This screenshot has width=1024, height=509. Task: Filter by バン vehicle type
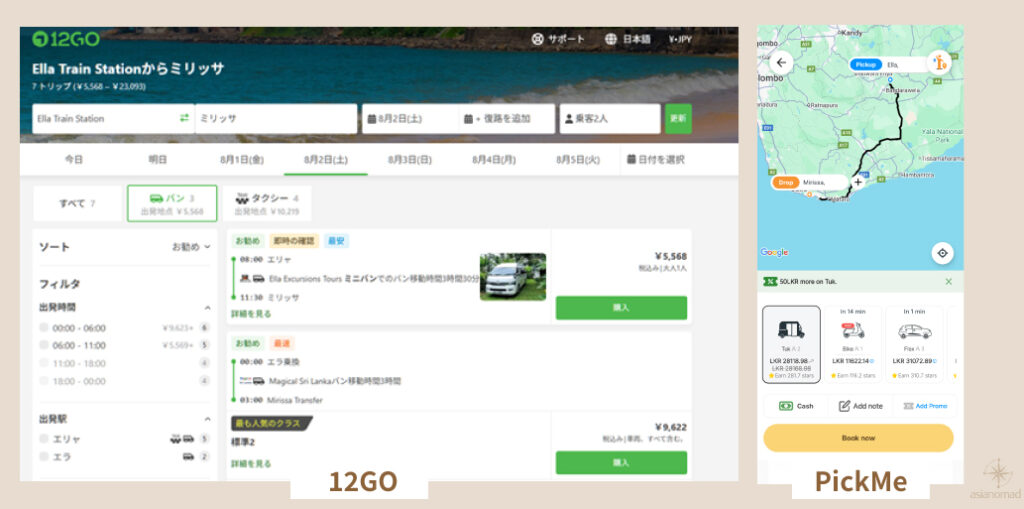click(x=172, y=203)
